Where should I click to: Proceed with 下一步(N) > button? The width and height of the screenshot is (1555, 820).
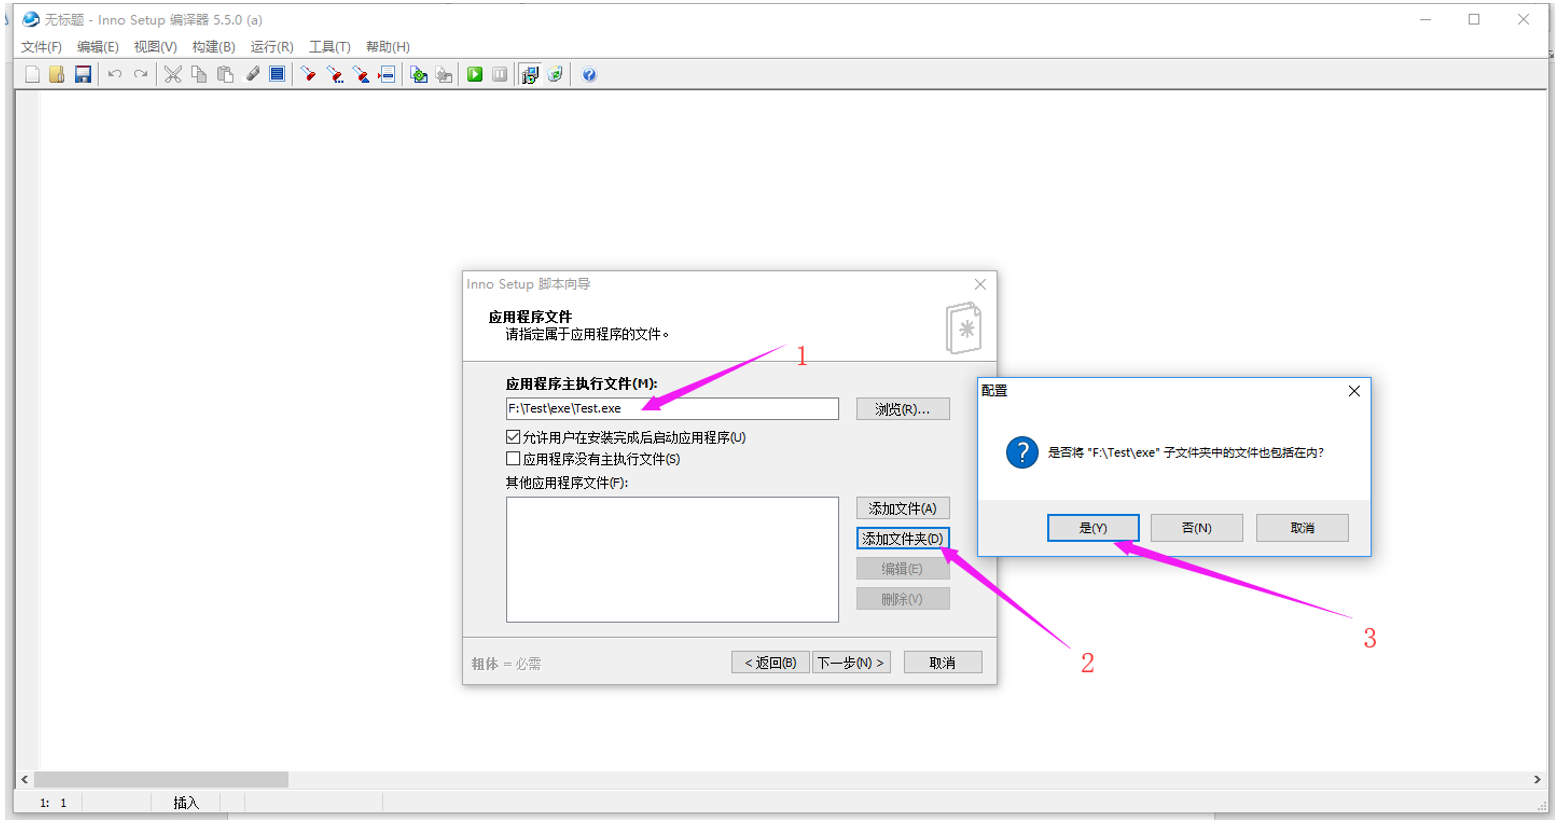pos(851,662)
